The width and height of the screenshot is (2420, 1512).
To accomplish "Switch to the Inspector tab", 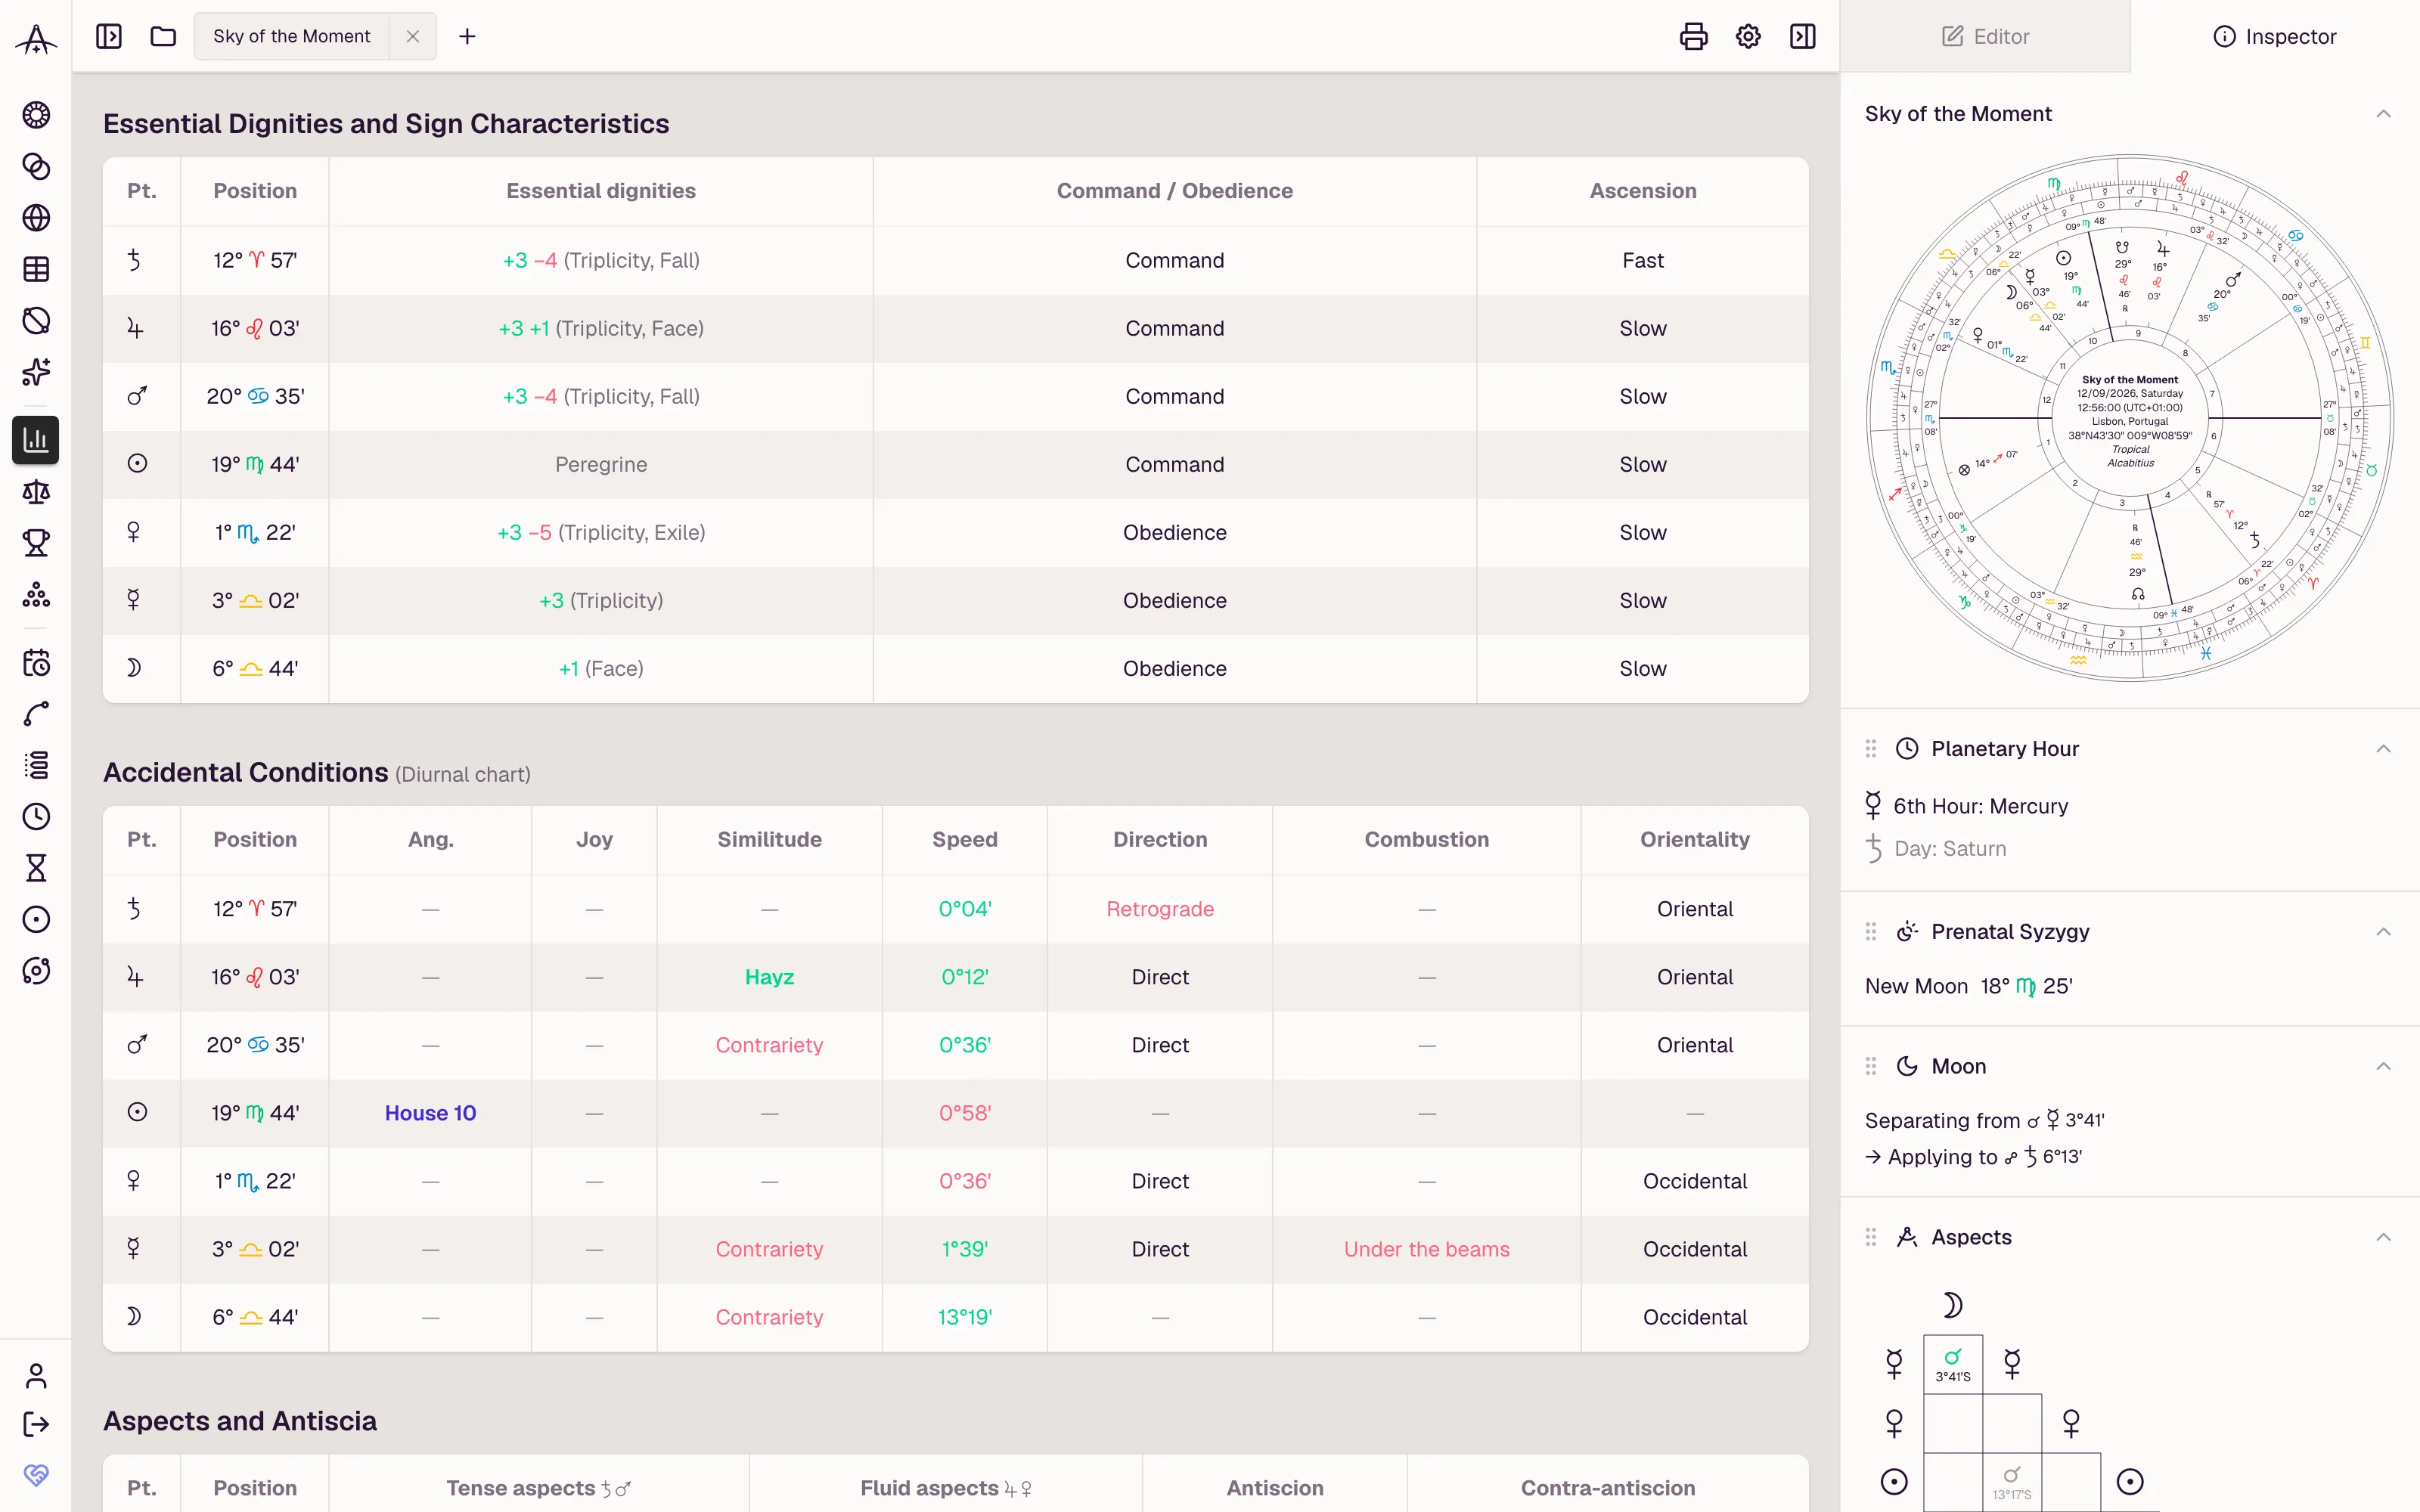I will point(2275,36).
